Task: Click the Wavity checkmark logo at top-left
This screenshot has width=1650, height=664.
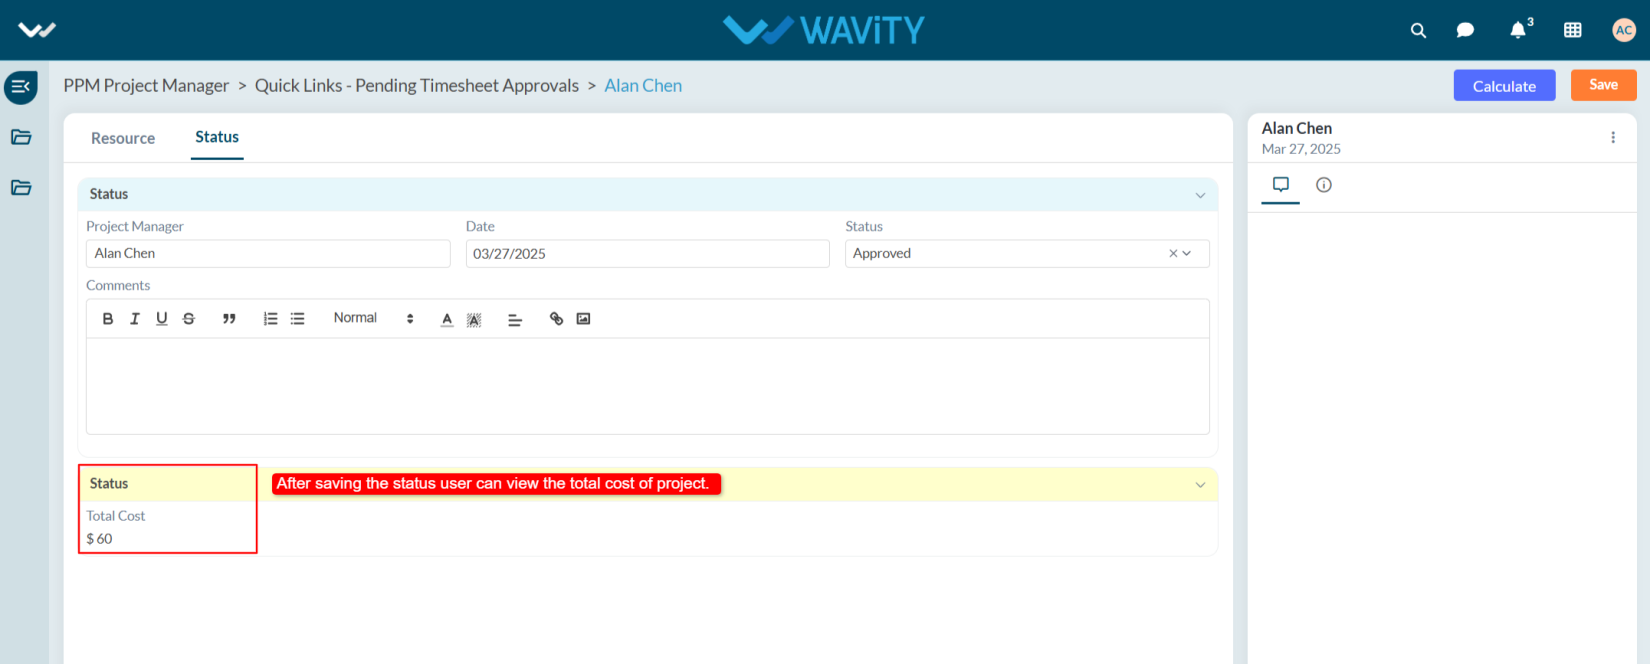Action: tap(37, 30)
